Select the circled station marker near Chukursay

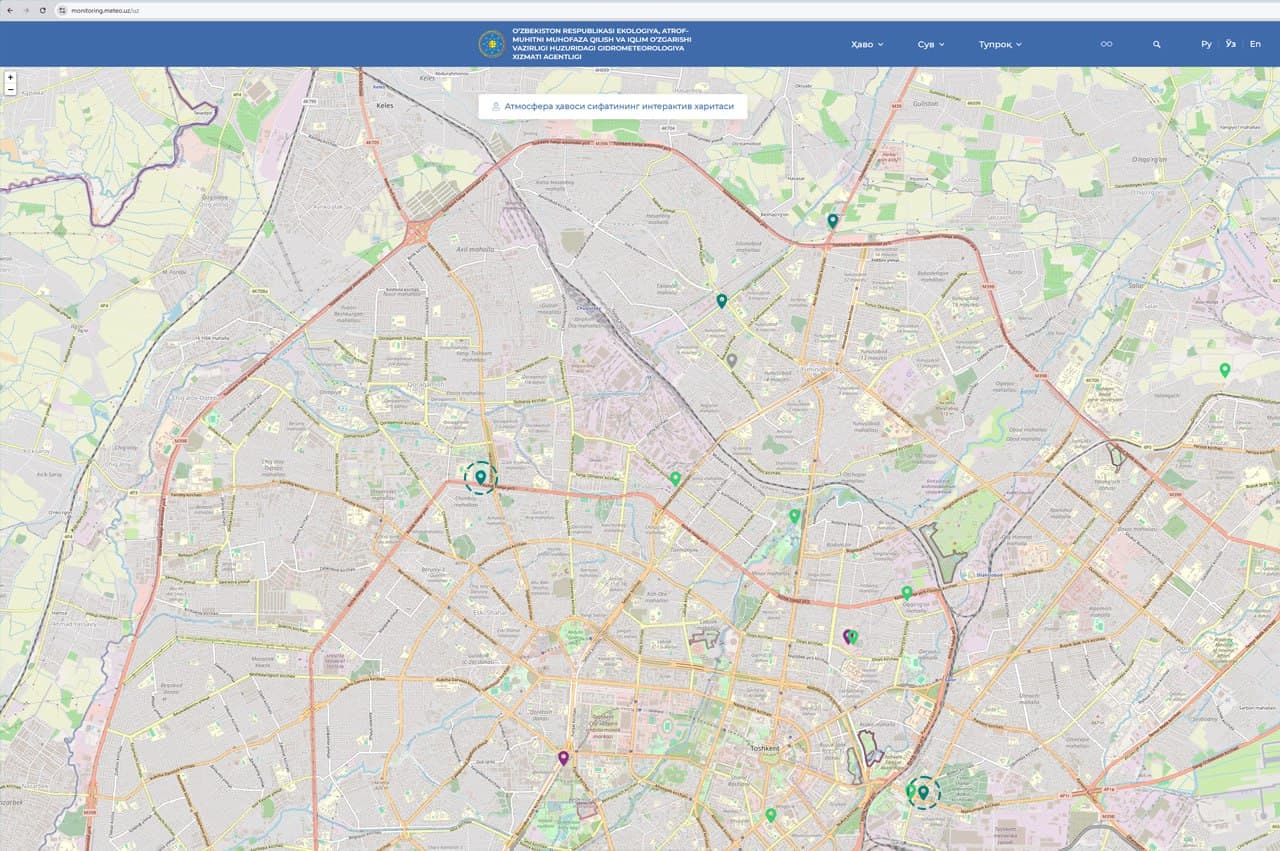click(x=481, y=478)
